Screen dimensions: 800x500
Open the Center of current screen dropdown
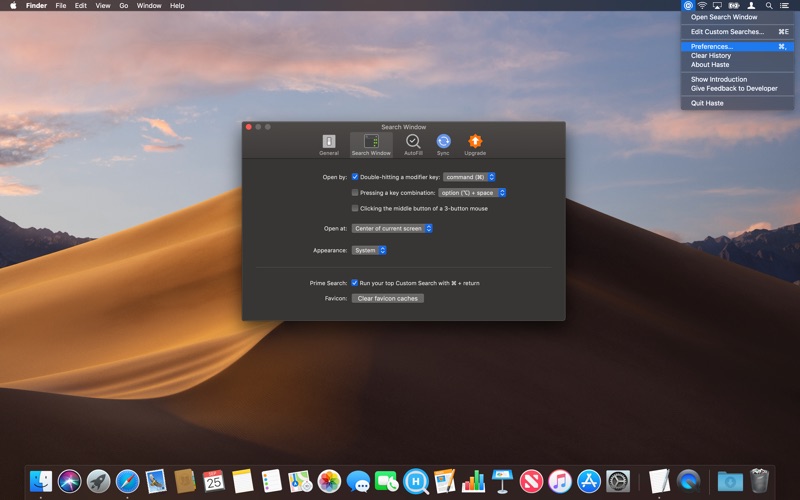point(392,229)
